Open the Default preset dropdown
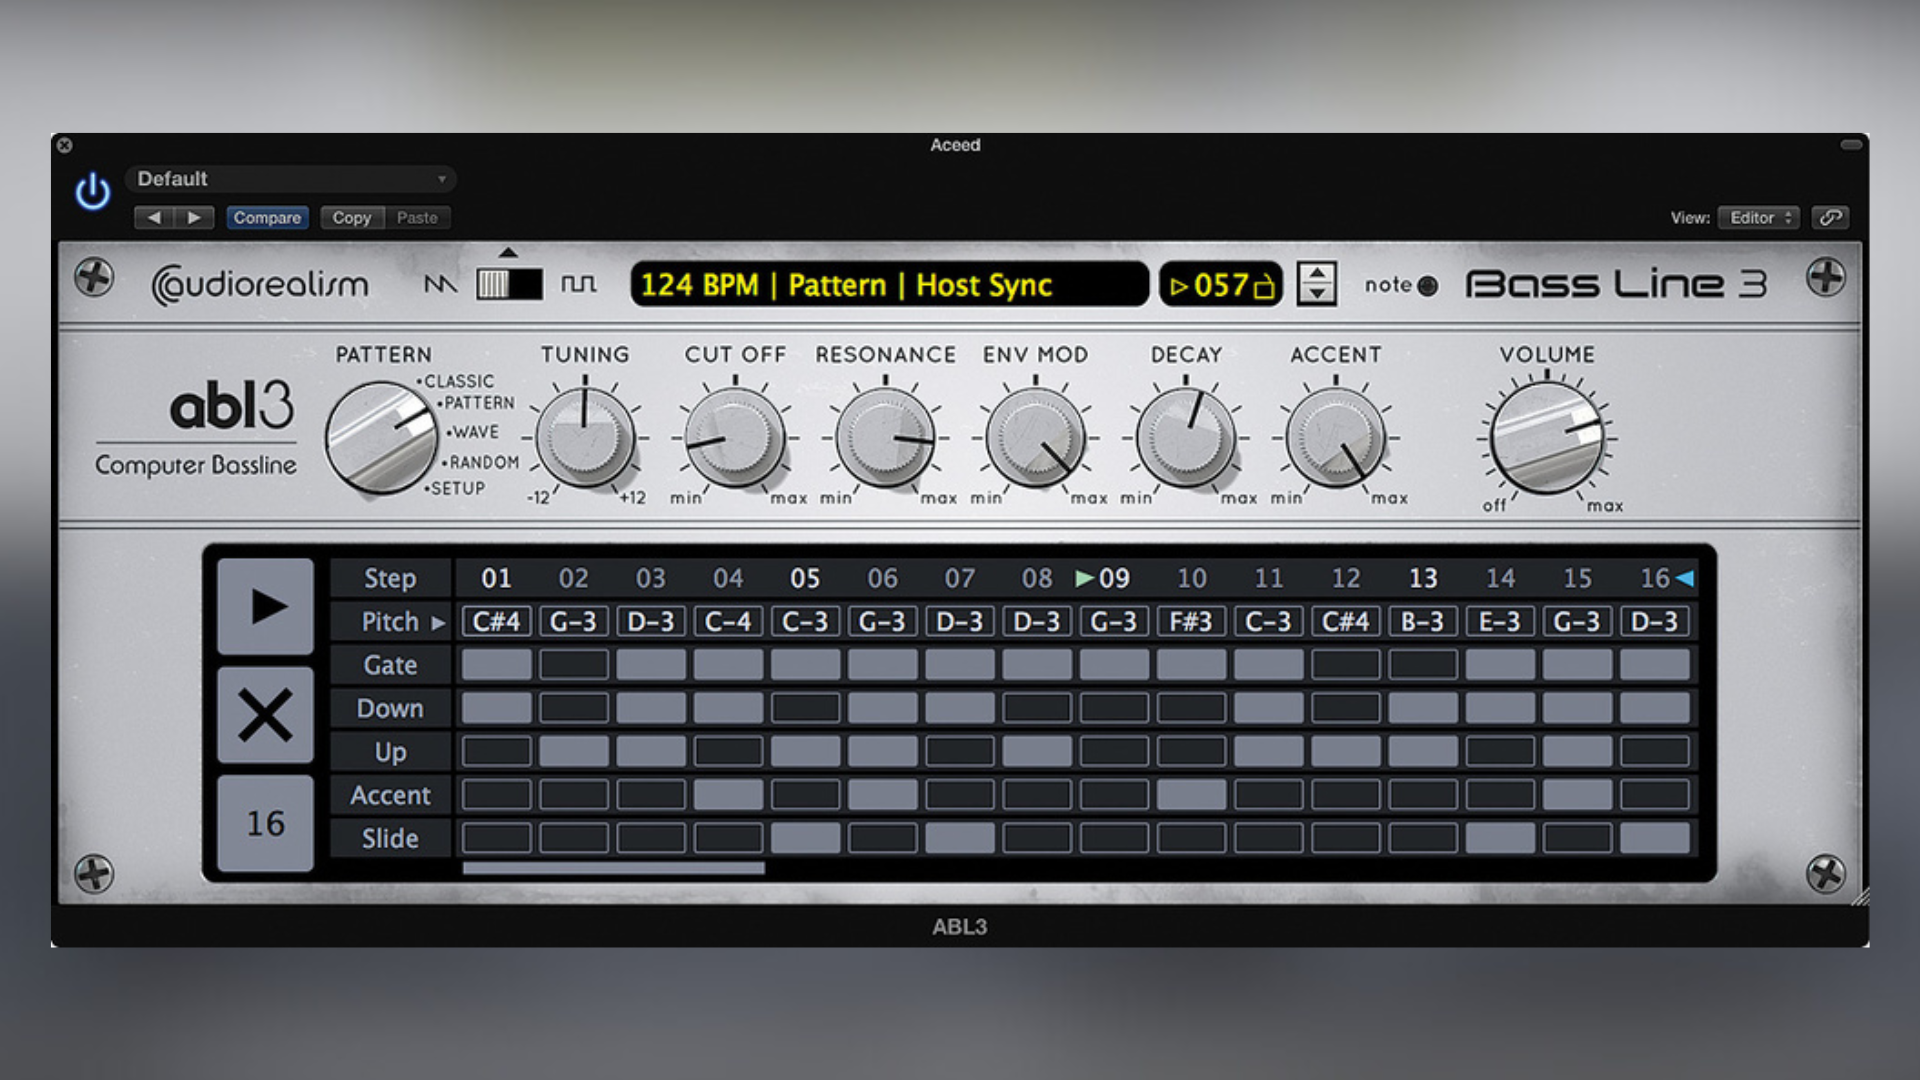Viewport: 1920px width, 1080px height. pos(290,179)
